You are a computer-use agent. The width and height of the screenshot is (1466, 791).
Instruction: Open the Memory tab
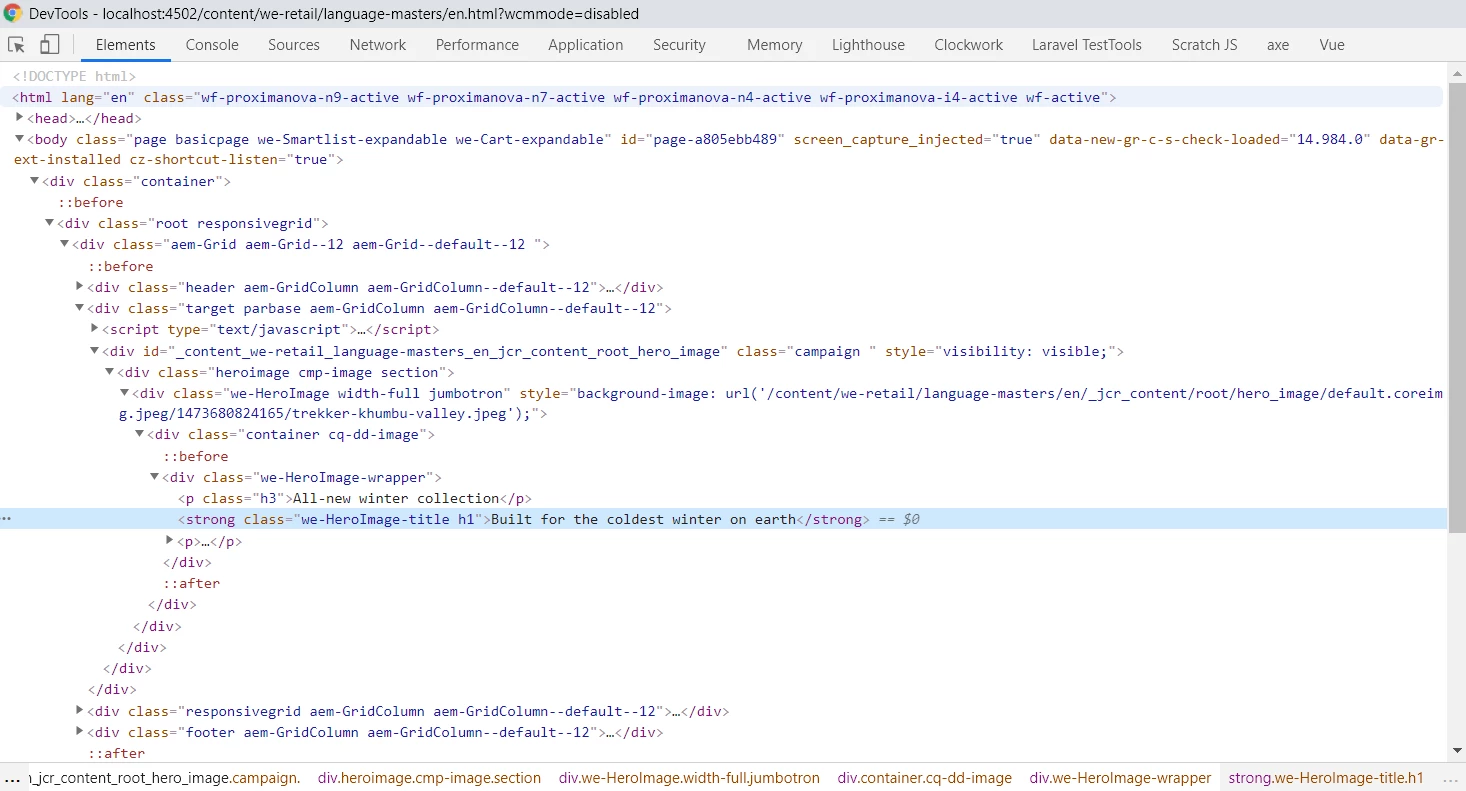pyautogui.click(x=774, y=45)
